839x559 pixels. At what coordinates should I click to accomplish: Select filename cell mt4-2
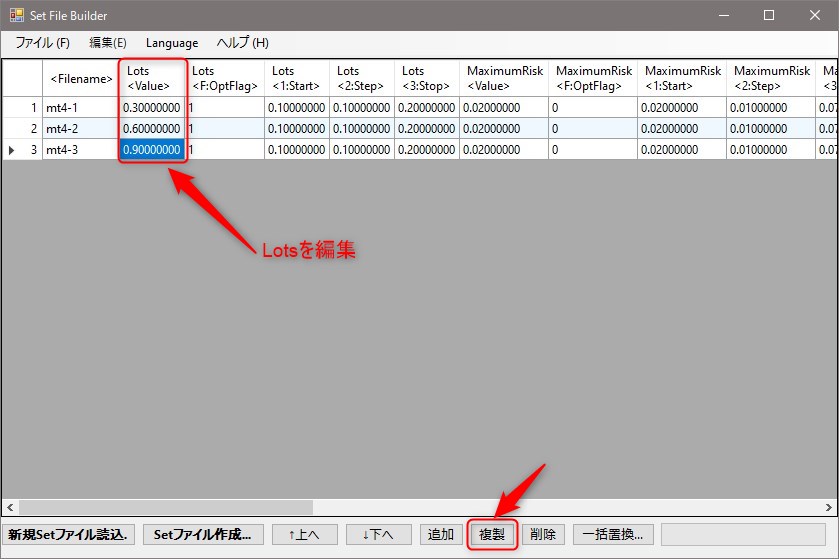pos(80,128)
